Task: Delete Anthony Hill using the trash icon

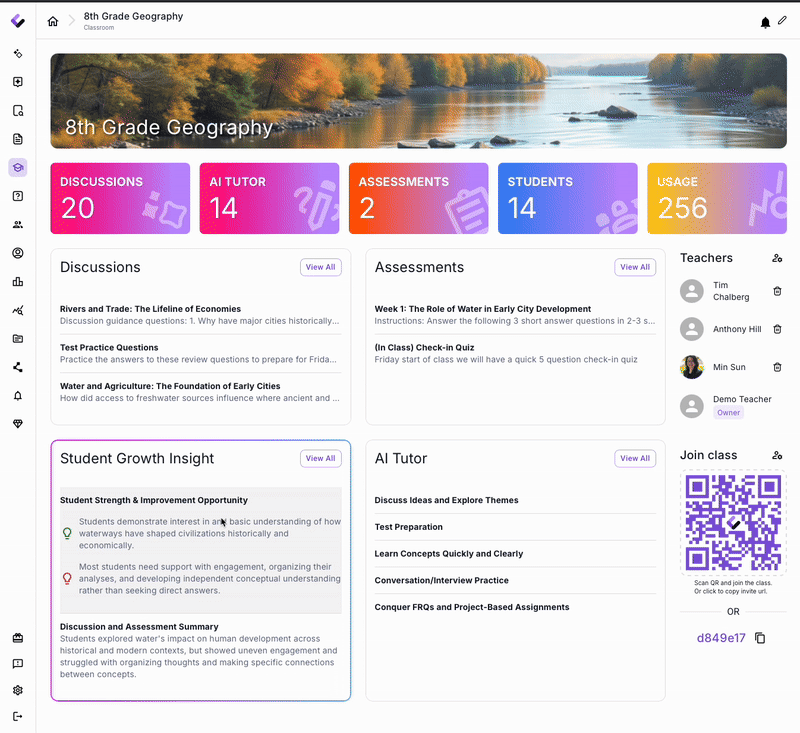Action: point(777,329)
